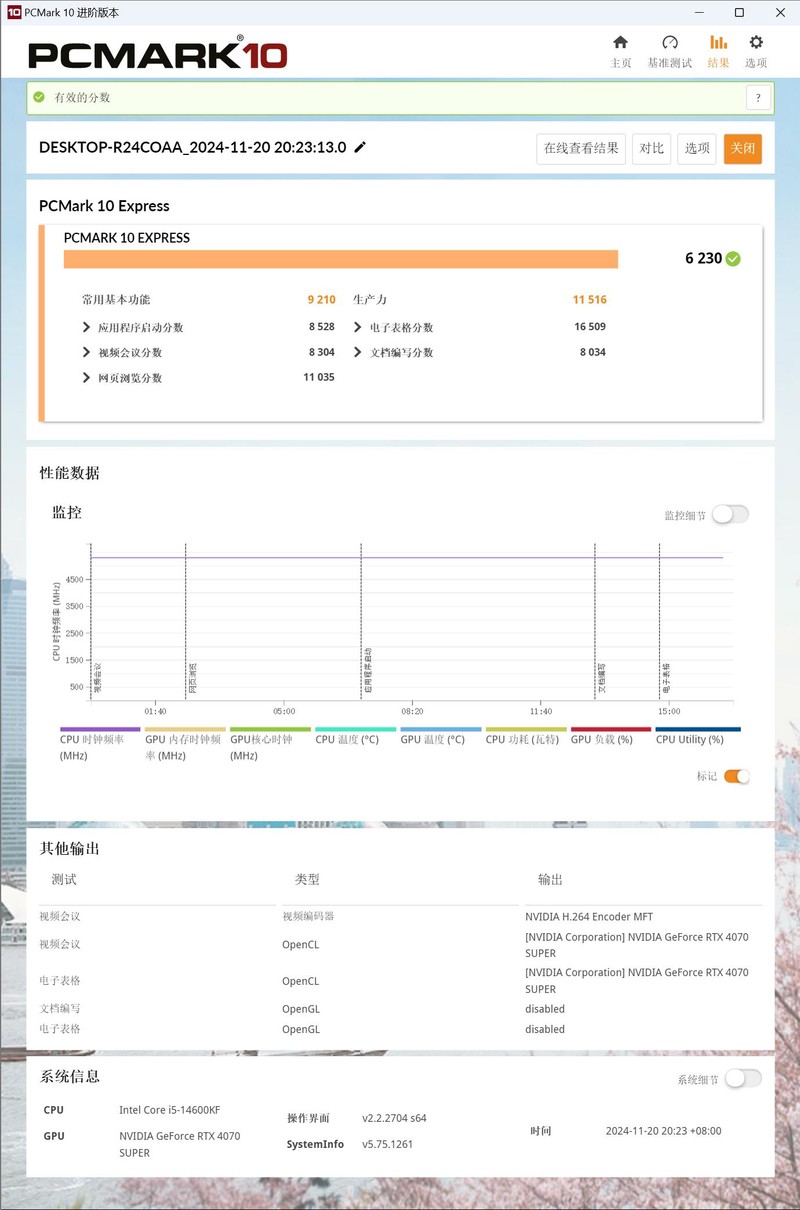Click the web browsing (网页浏览) marker in chart
Viewport: 800px width, 1210px height.
[x=192, y=678]
